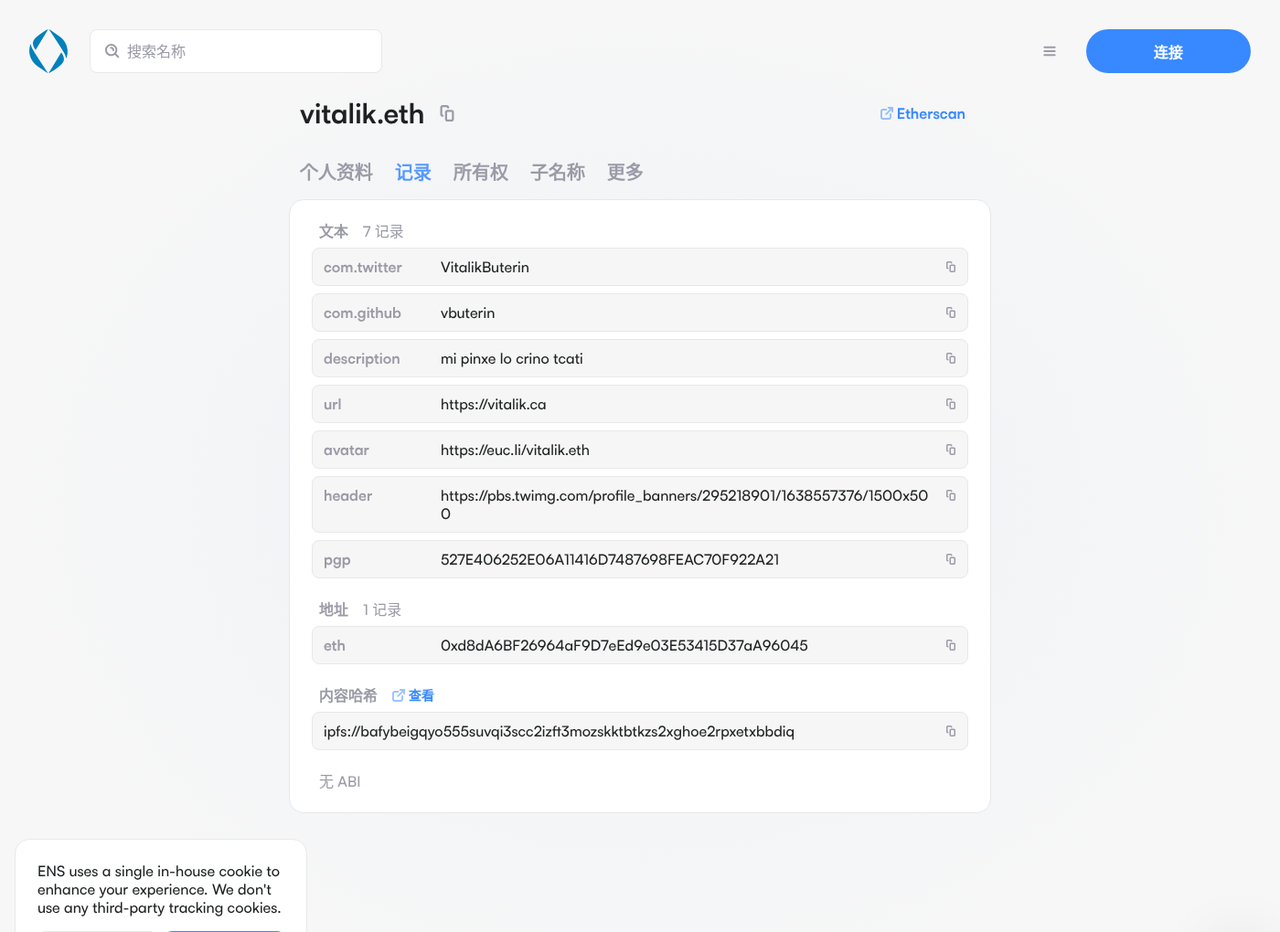Copy the avatar record value
Viewport: 1280px width, 932px height.
[x=951, y=450]
